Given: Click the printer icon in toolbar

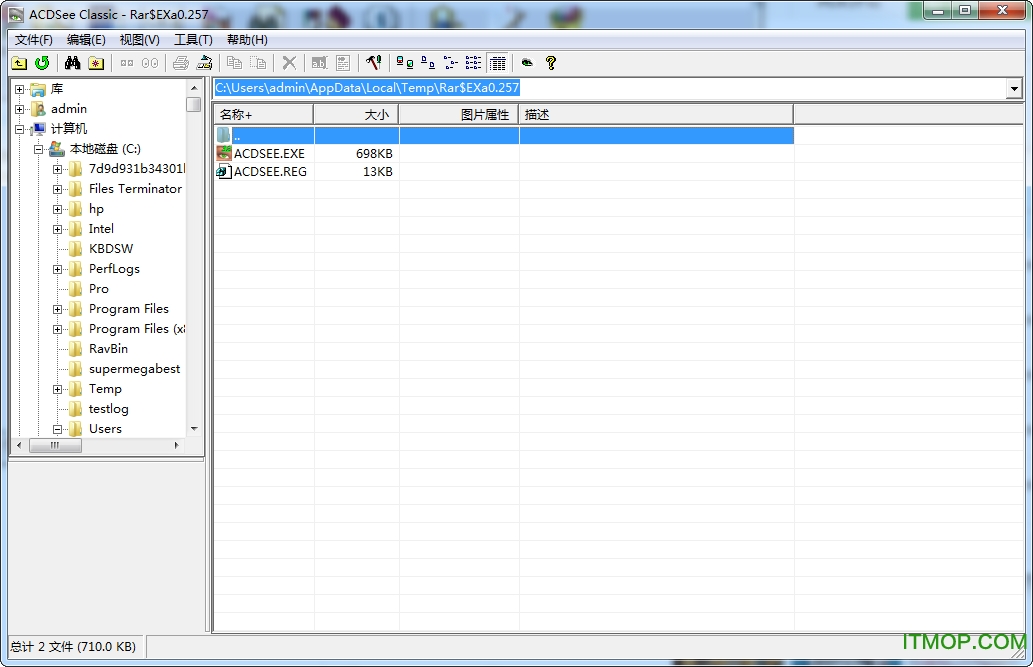Looking at the screenshot, I should click(181, 63).
